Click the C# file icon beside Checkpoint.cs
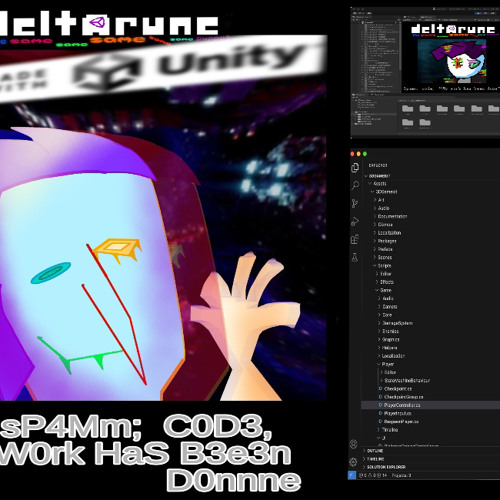 (x=380, y=389)
